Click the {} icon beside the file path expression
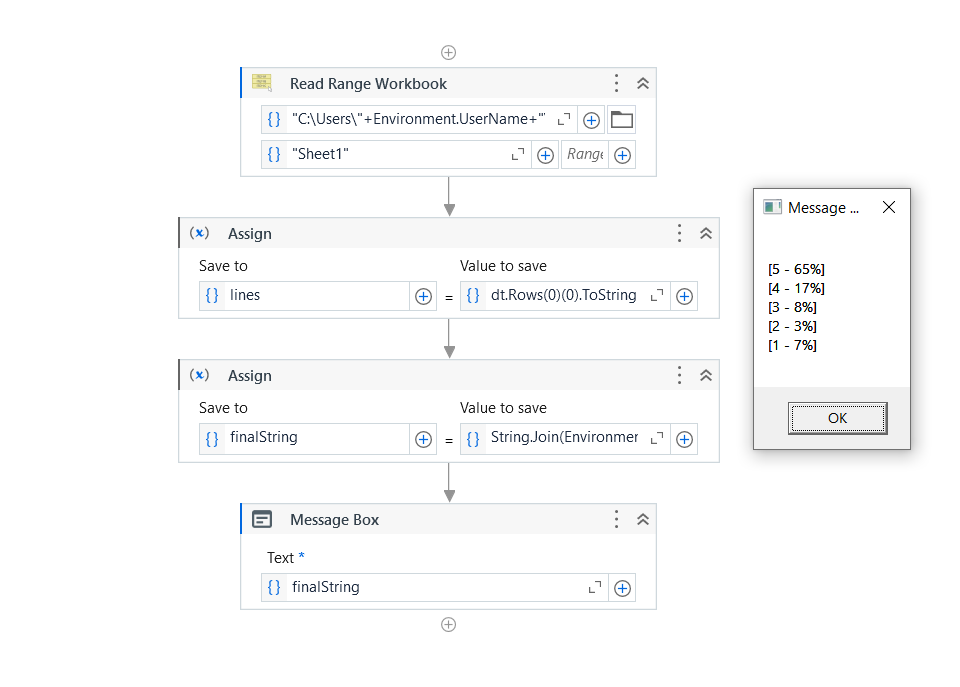Image resolution: width=960 pixels, height=687 pixels. pos(274,119)
